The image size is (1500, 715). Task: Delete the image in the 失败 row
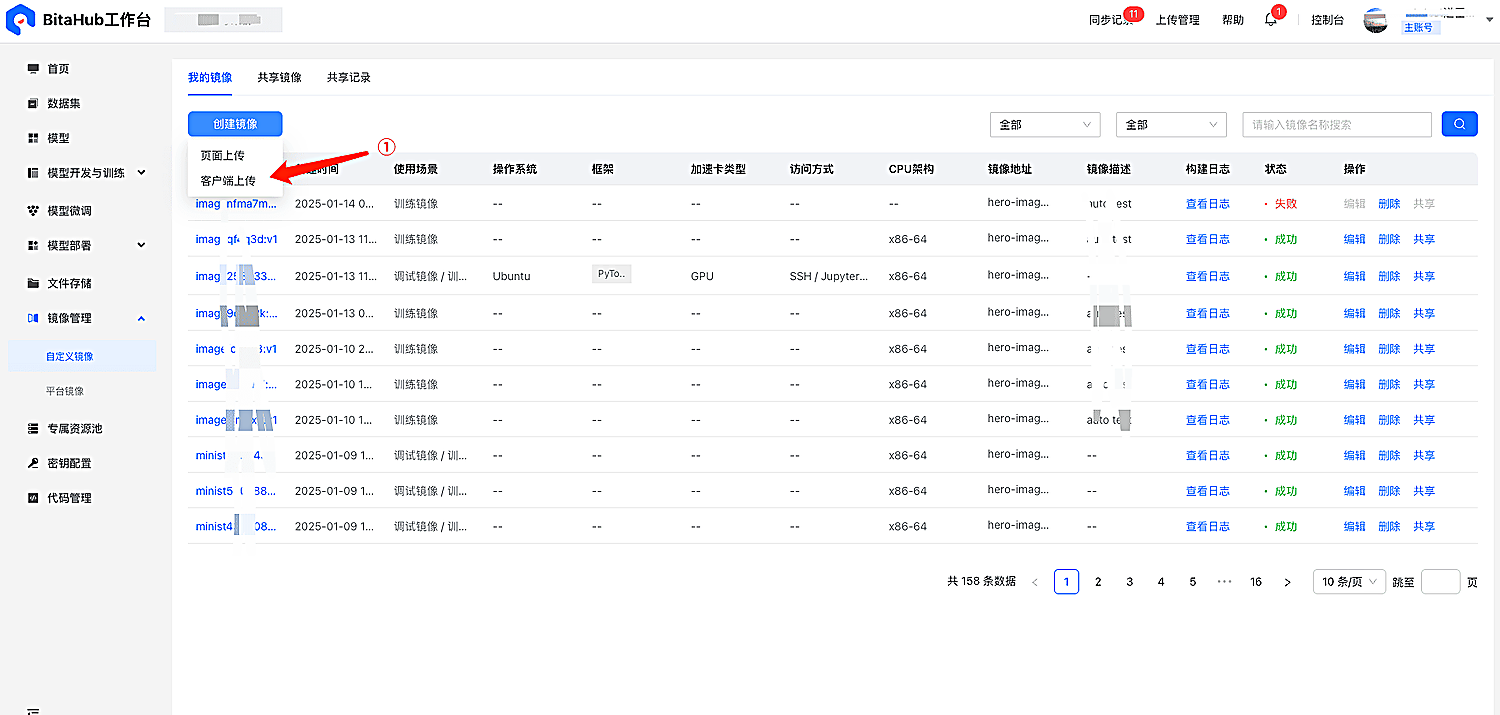pyautogui.click(x=1389, y=204)
